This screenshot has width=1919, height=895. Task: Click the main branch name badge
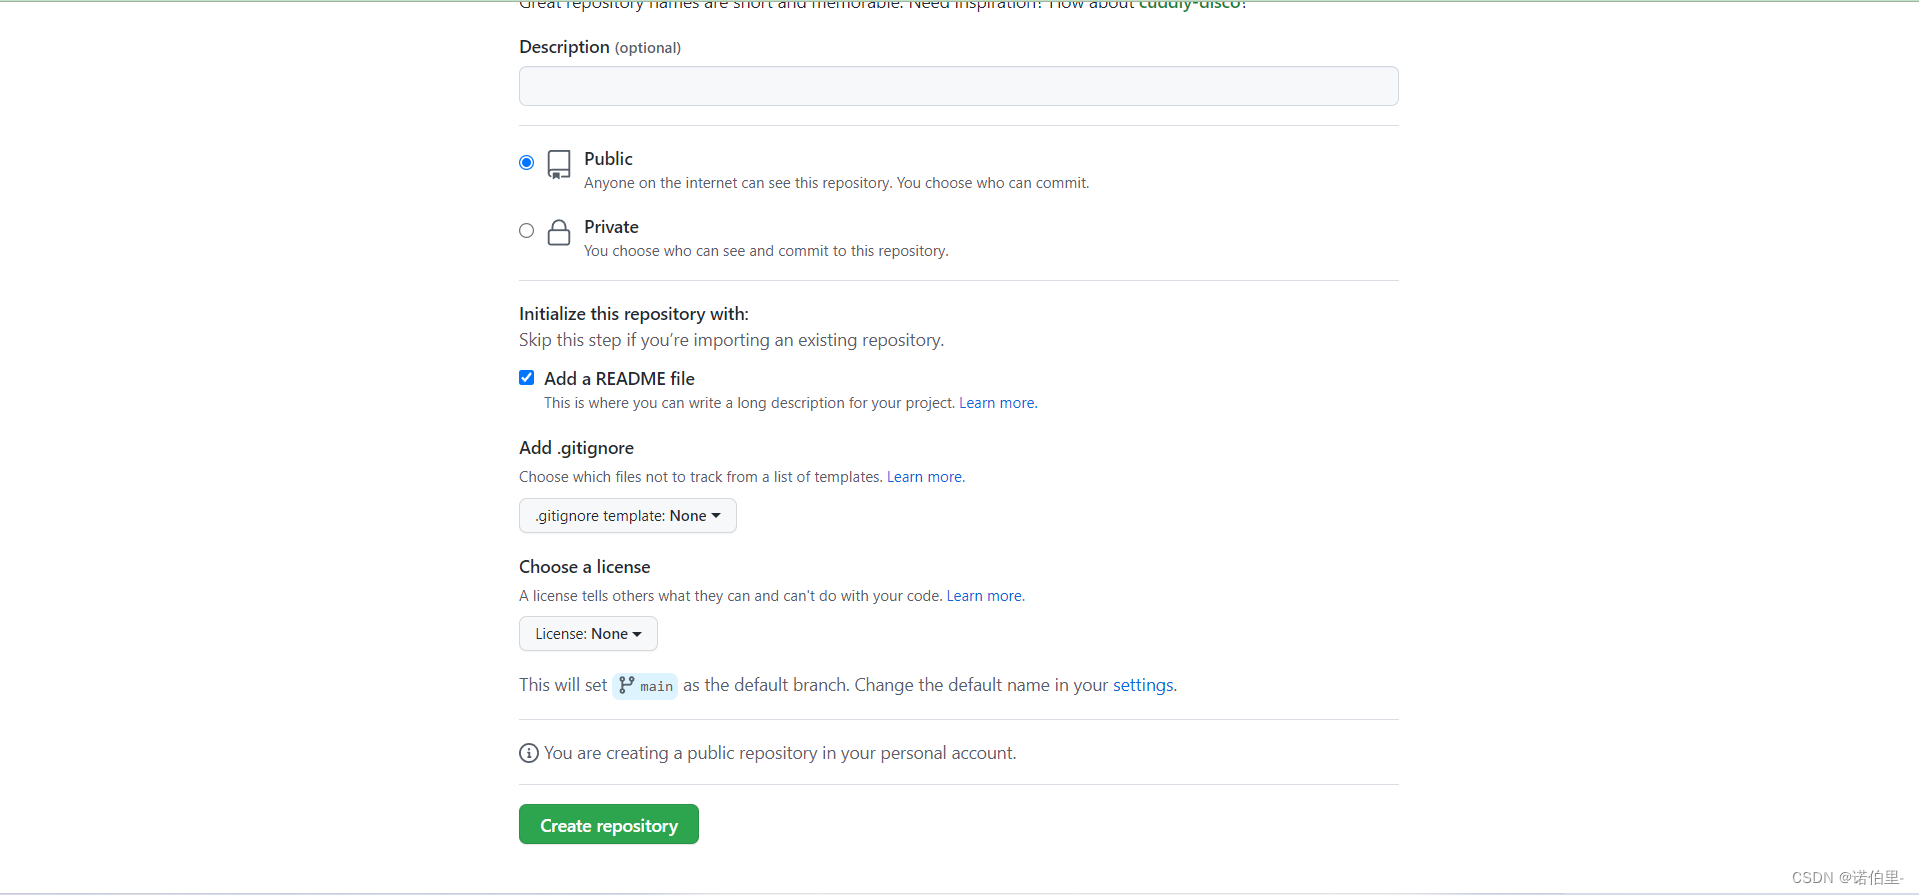(x=656, y=686)
